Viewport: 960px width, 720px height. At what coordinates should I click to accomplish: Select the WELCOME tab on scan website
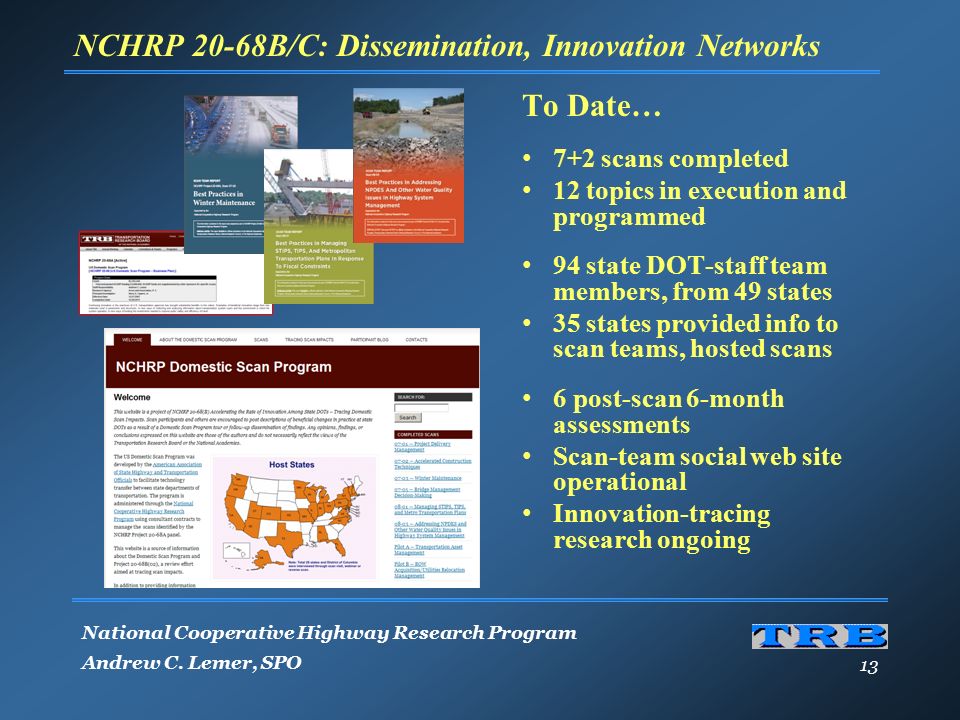pyautogui.click(x=132, y=339)
